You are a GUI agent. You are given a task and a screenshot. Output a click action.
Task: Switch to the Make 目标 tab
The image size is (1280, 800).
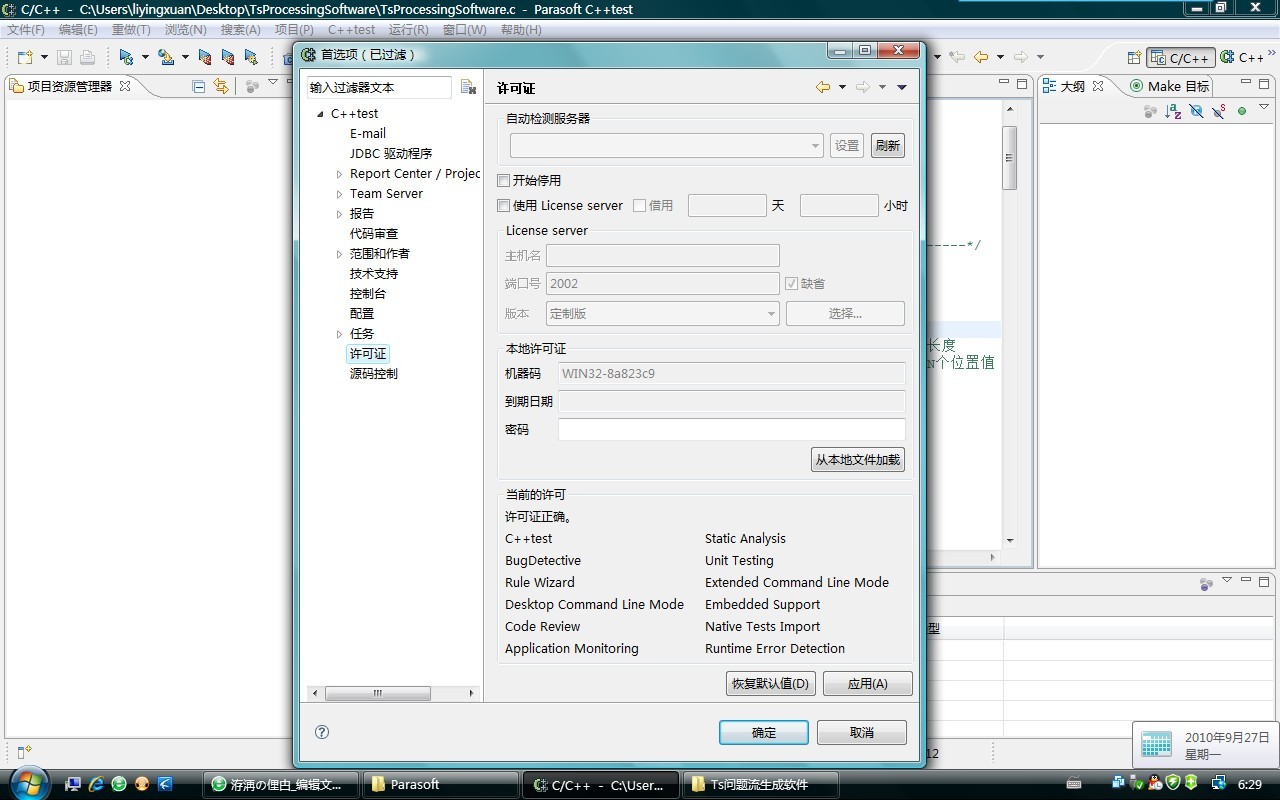pos(1170,86)
